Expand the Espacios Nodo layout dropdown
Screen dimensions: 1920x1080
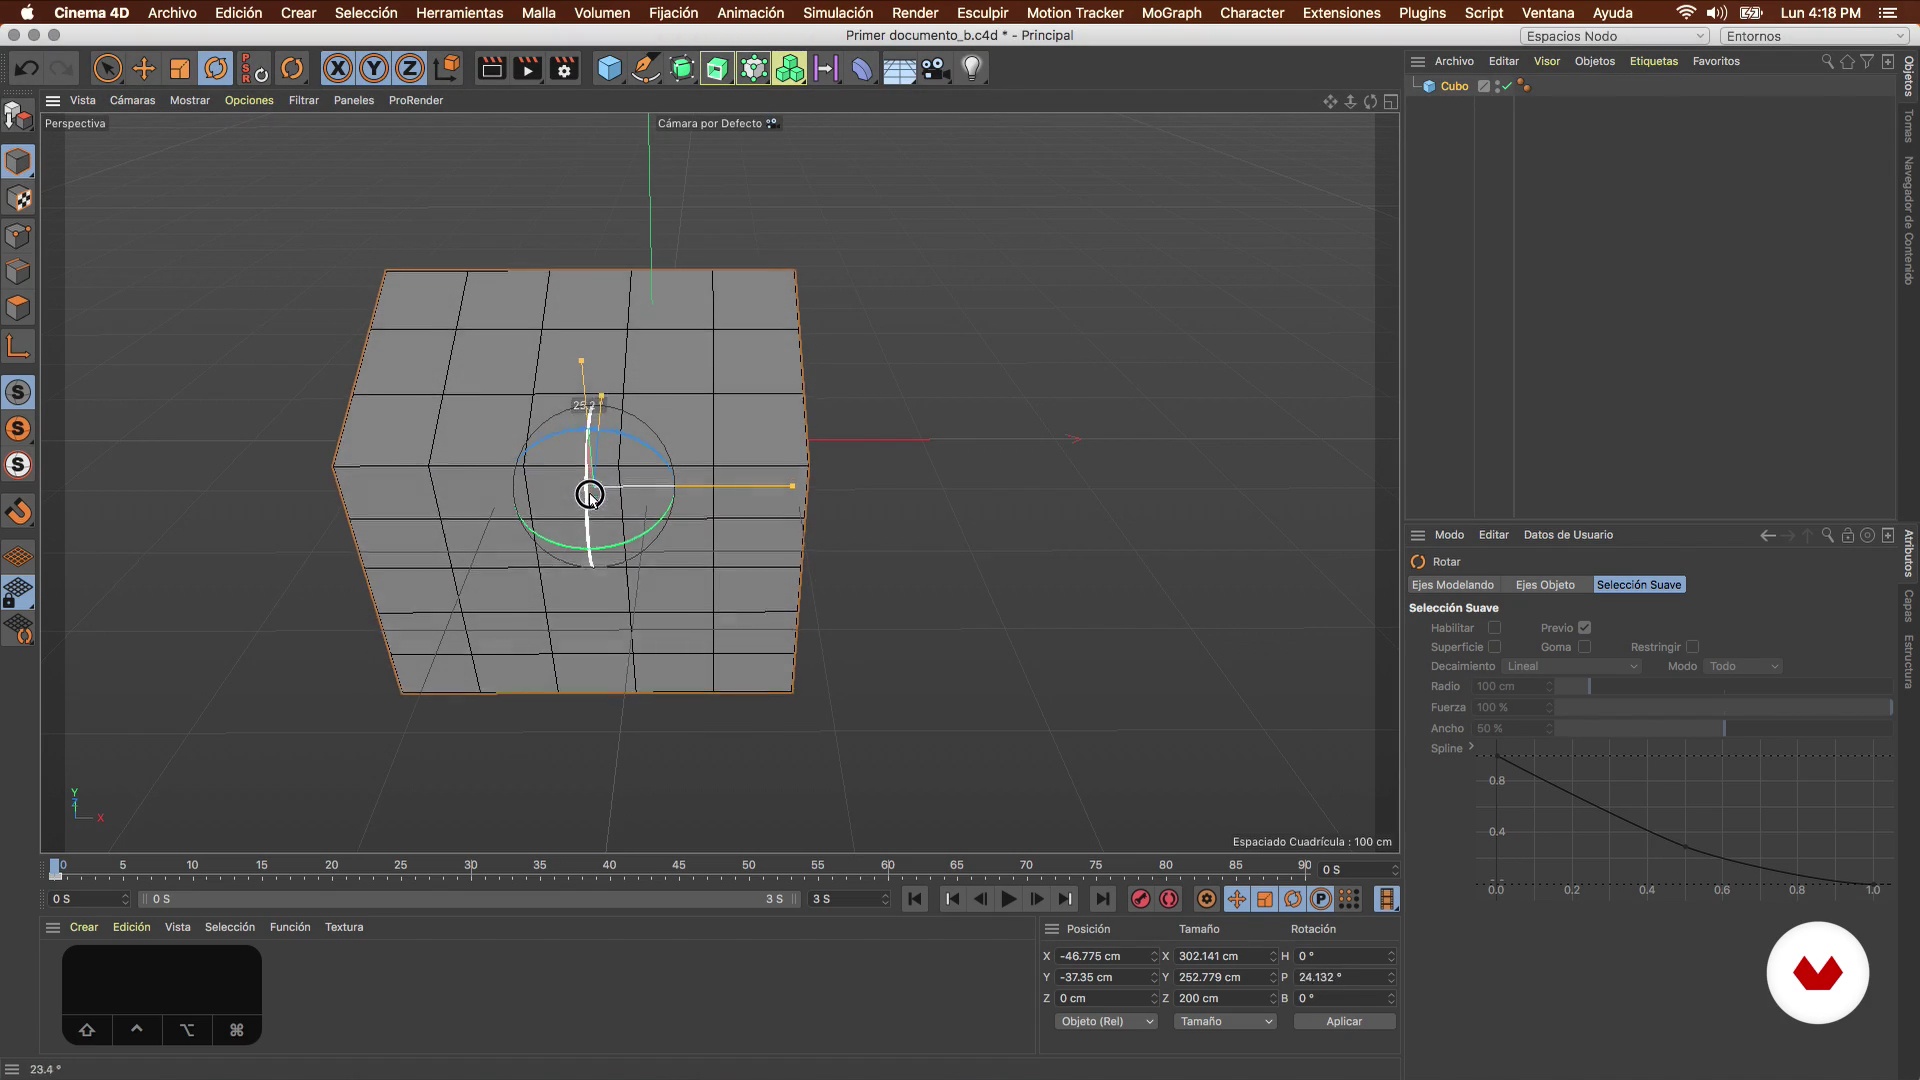(1614, 36)
